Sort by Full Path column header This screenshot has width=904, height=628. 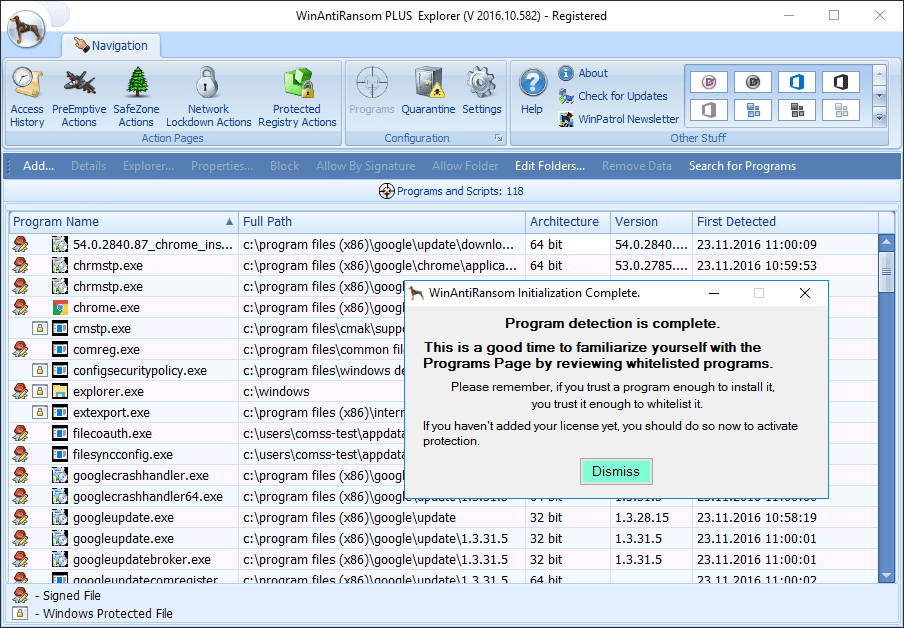382,222
